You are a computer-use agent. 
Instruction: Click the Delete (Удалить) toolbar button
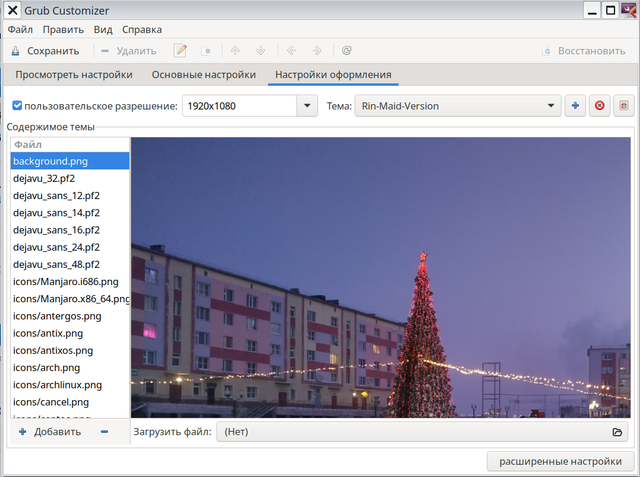[x=129, y=51]
